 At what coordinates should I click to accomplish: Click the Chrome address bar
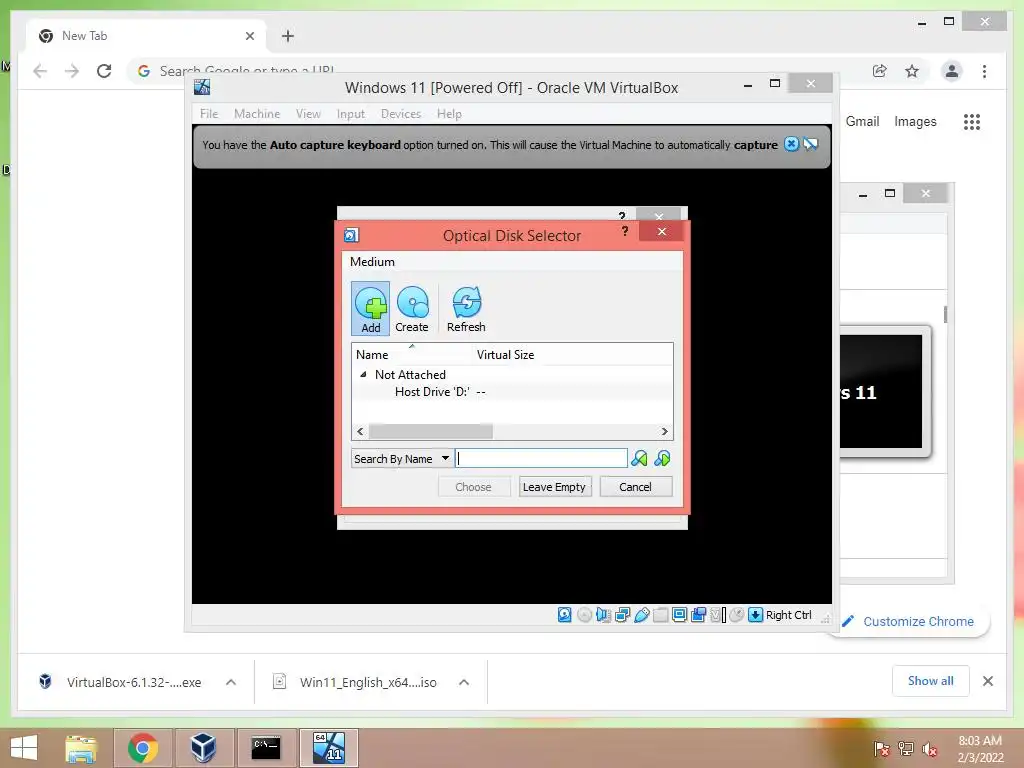pos(496,71)
